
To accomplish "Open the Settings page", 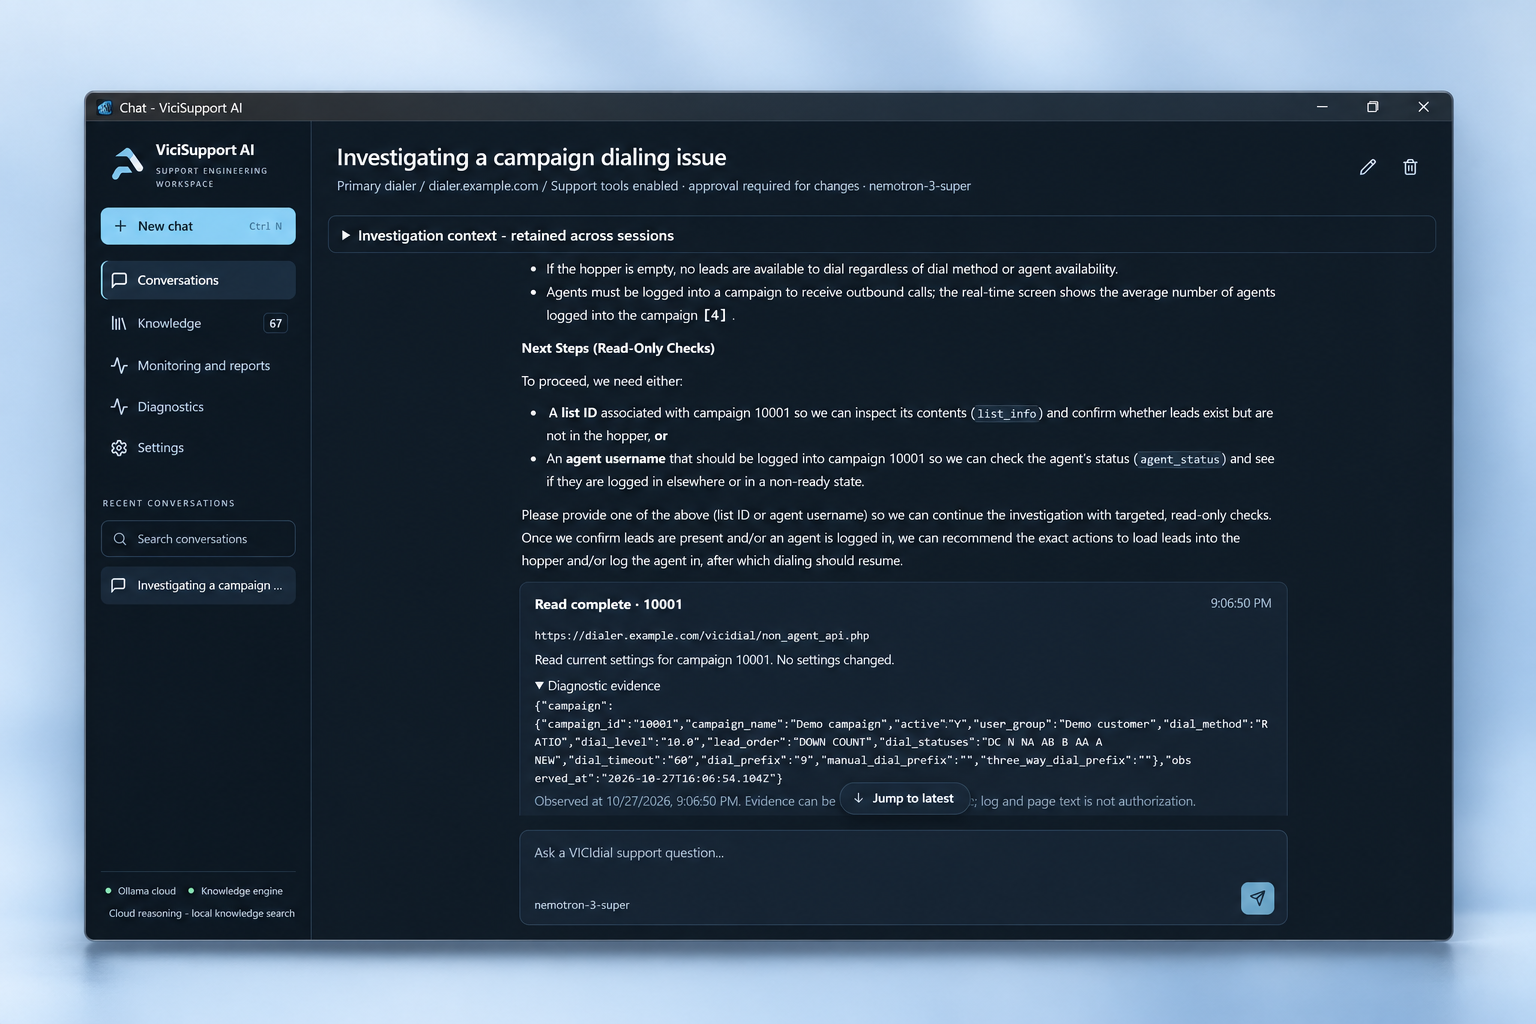I will click(x=198, y=448).
